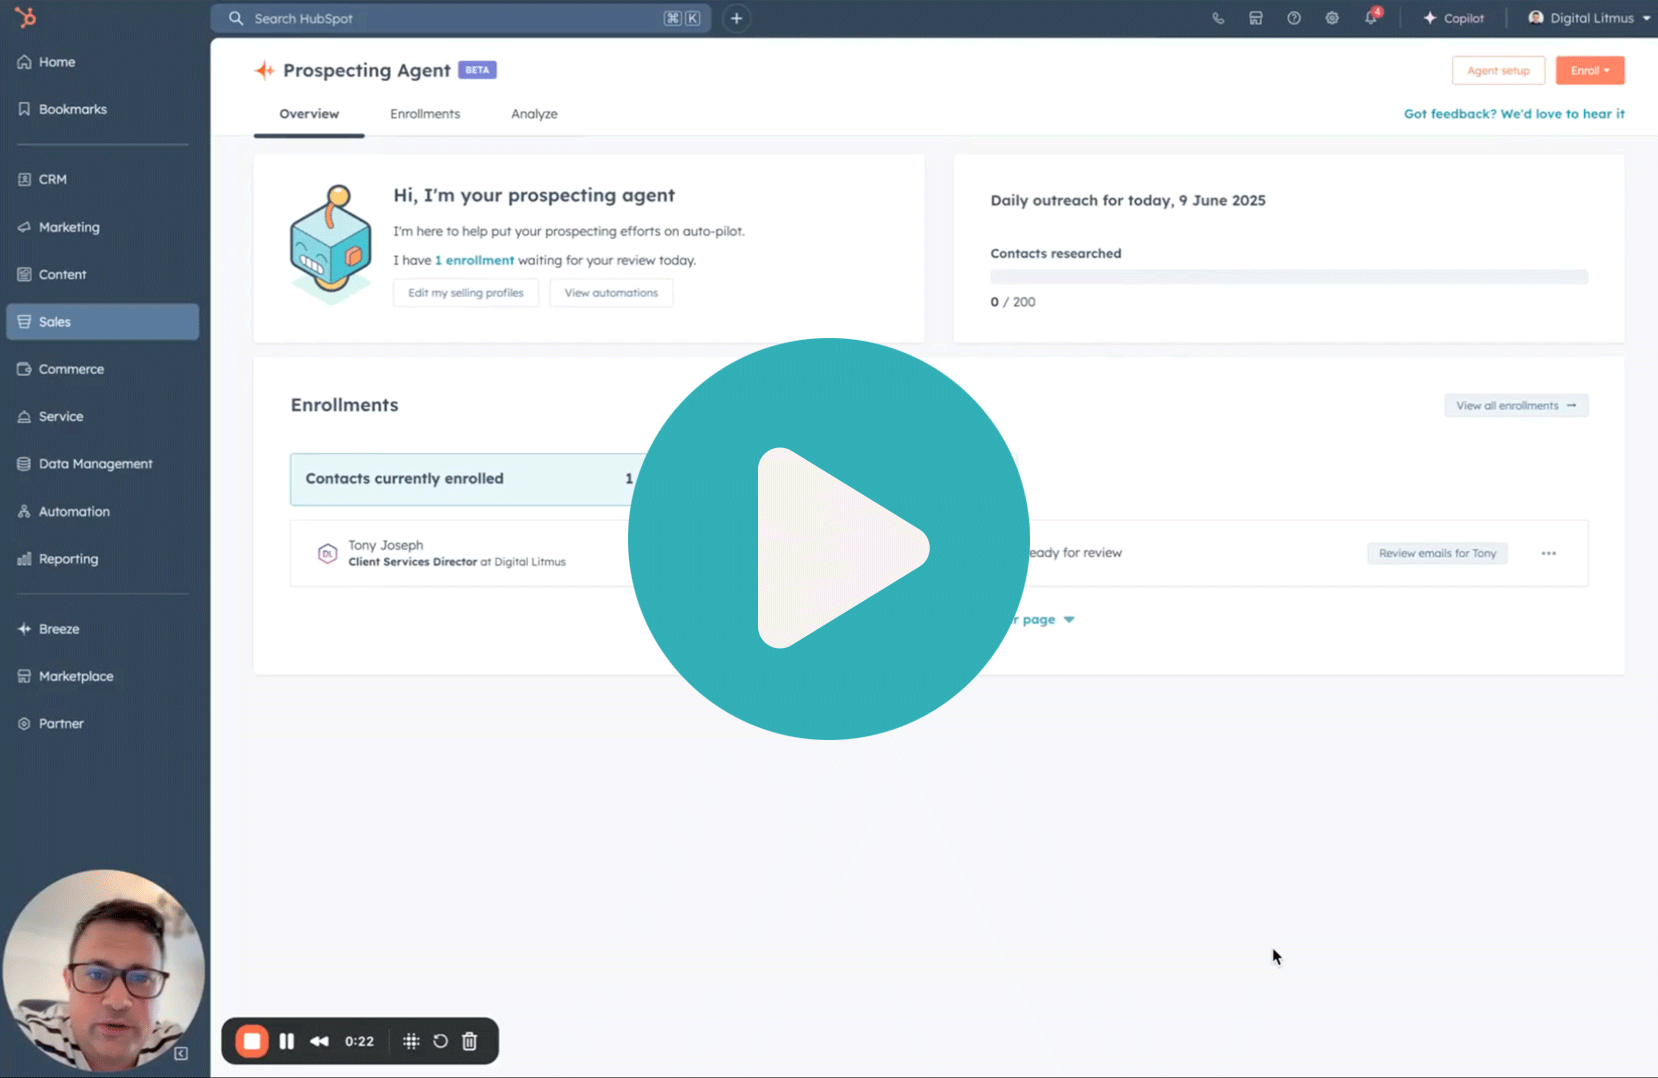This screenshot has height=1078, width=1658.
Task: Open the Content menu
Action: pyautogui.click(x=52, y=274)
